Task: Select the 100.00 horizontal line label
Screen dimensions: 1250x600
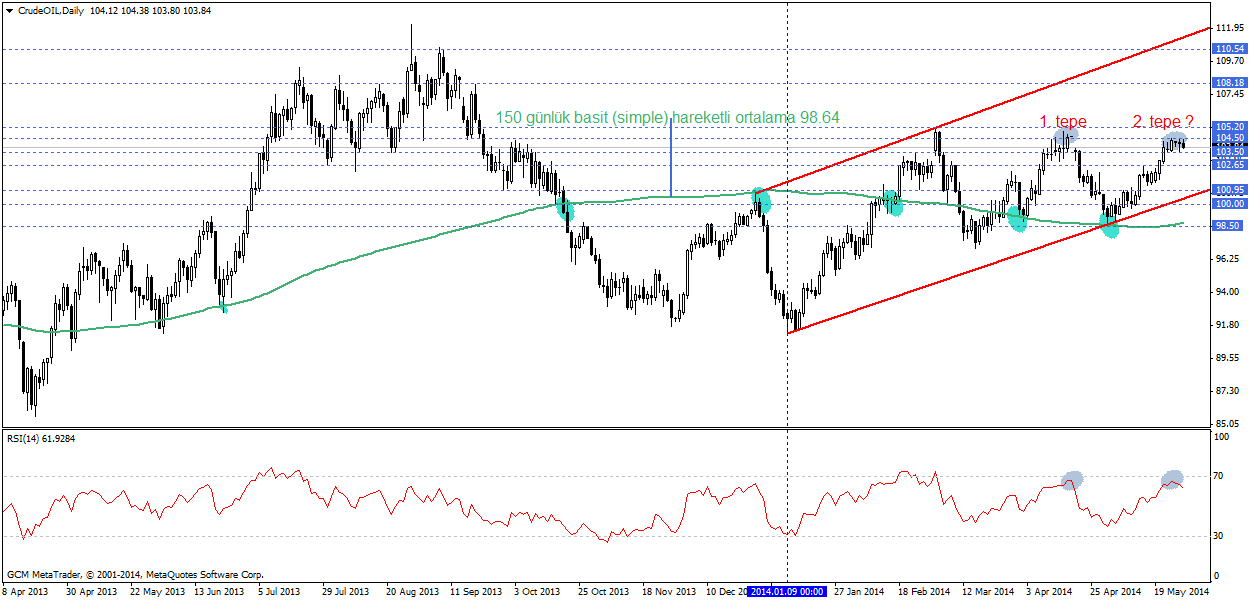Action: [x=1228, y=204]
